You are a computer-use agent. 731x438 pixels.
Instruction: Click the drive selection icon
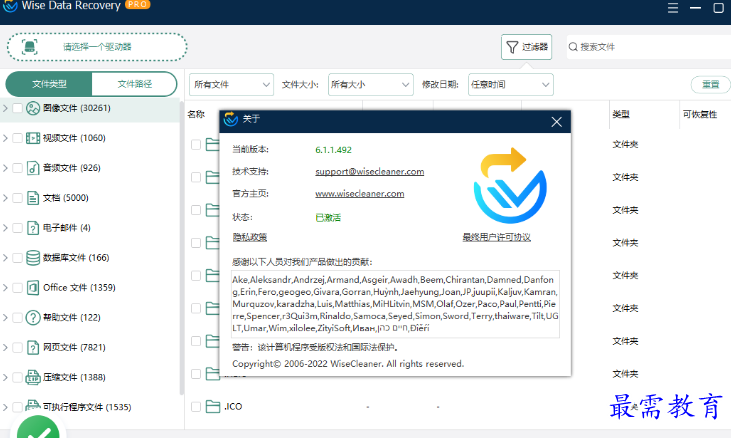pos(30,47)
